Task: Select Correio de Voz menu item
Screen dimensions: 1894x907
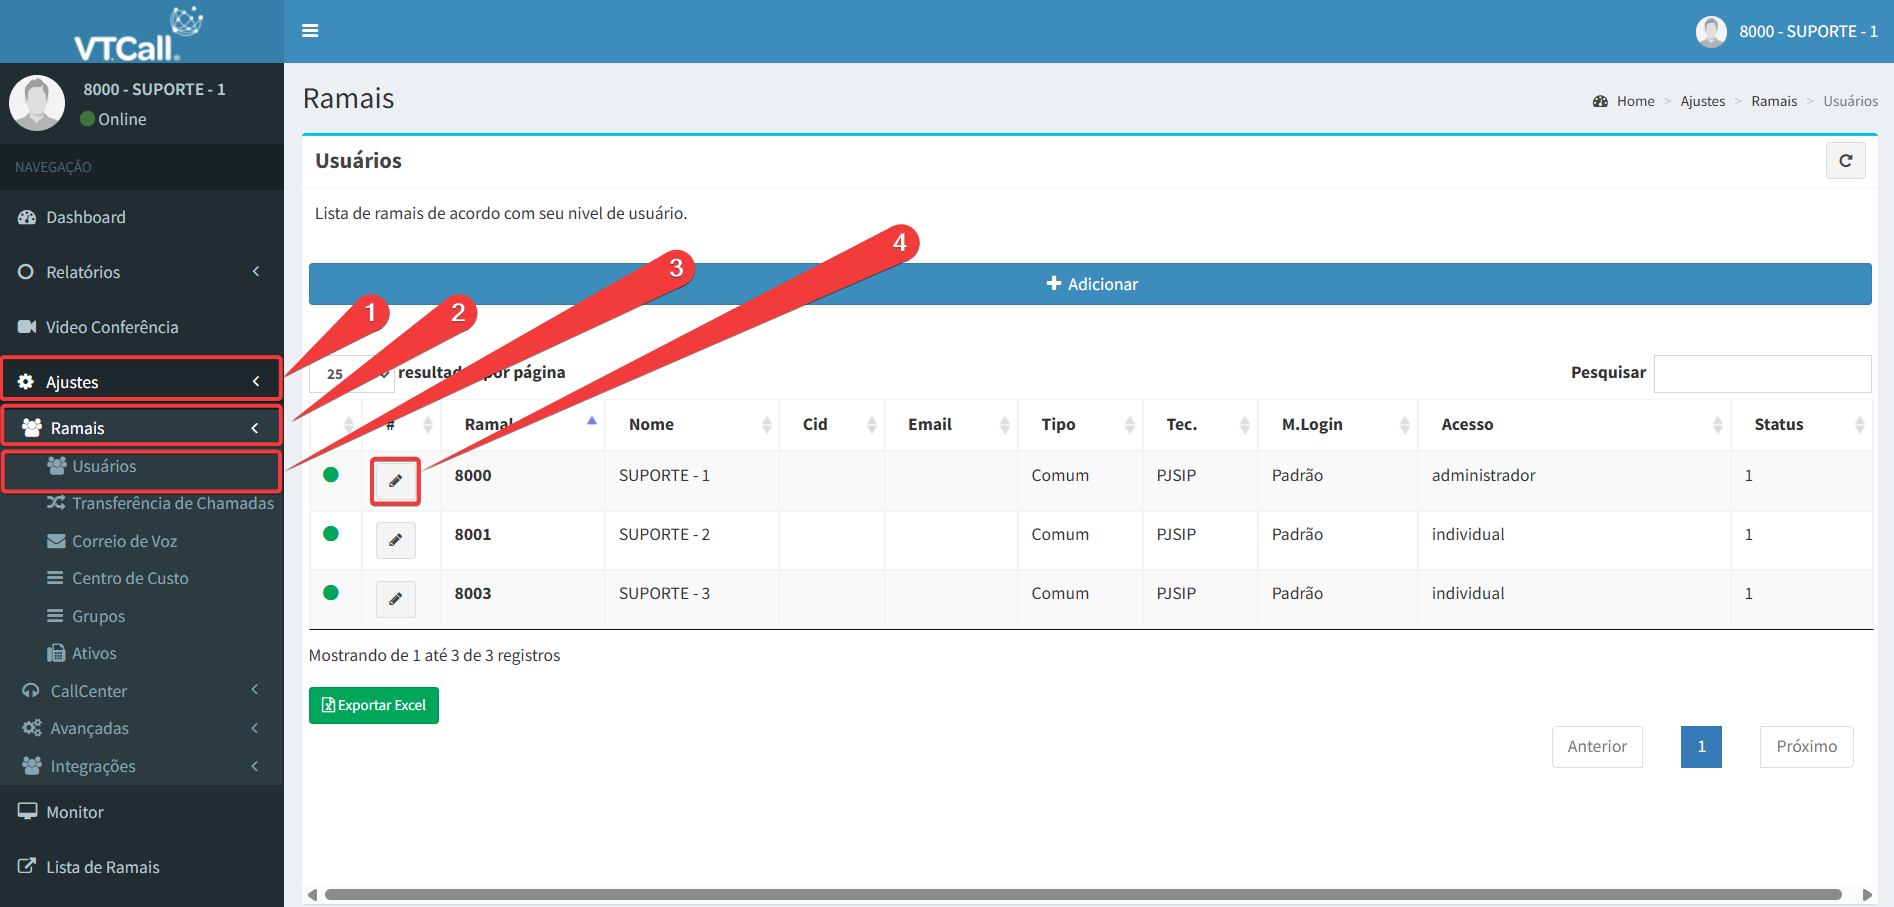Action: pos(124,541)
